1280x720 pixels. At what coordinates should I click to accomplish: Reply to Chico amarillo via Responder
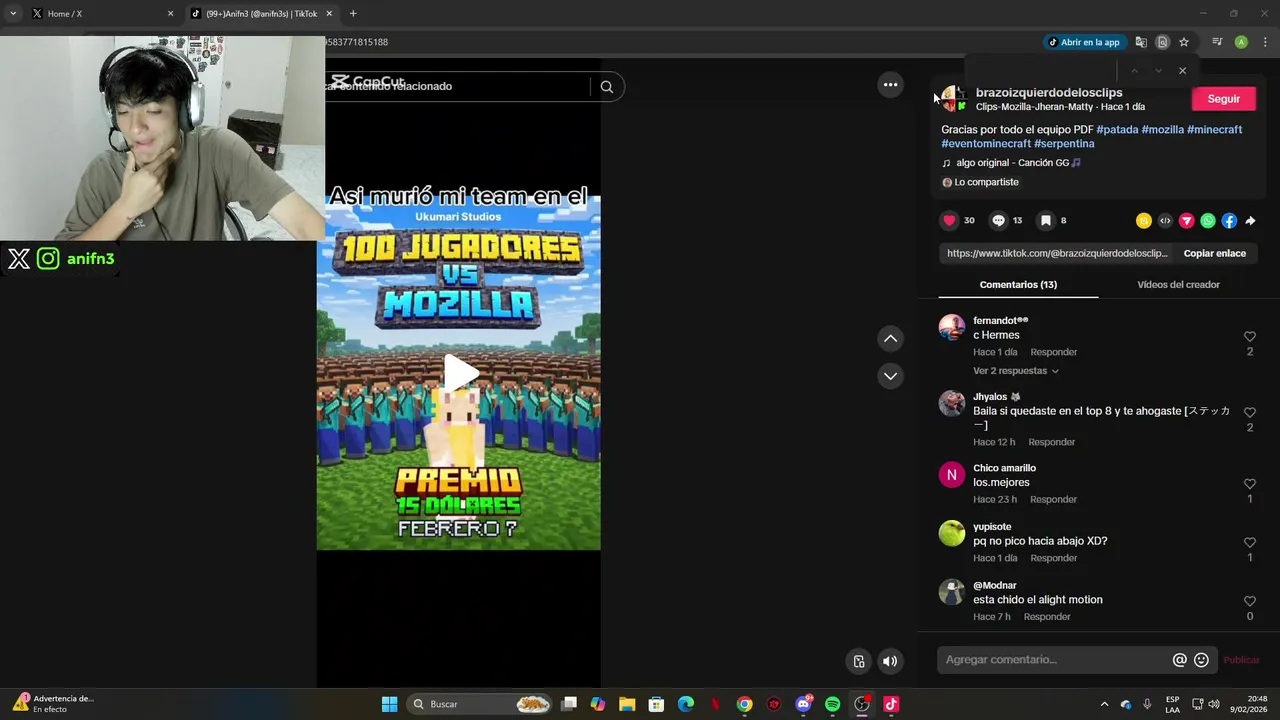(x=1053, y=499)
